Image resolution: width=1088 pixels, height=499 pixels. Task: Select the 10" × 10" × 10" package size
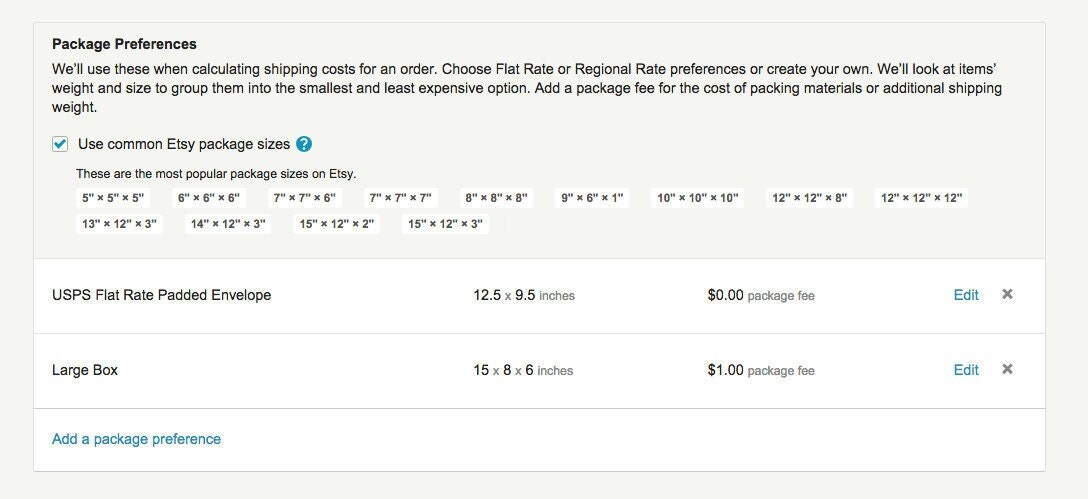pos(698,198)
